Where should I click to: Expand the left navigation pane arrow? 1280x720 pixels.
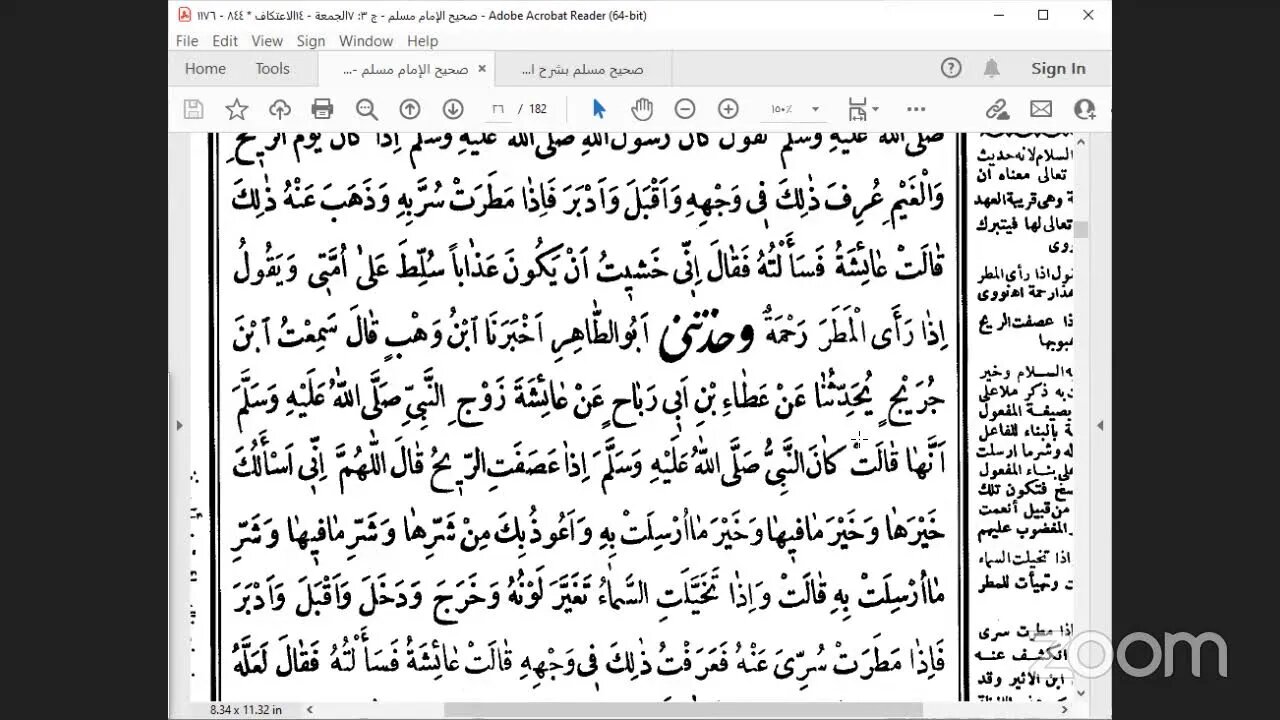coord(179,425)
